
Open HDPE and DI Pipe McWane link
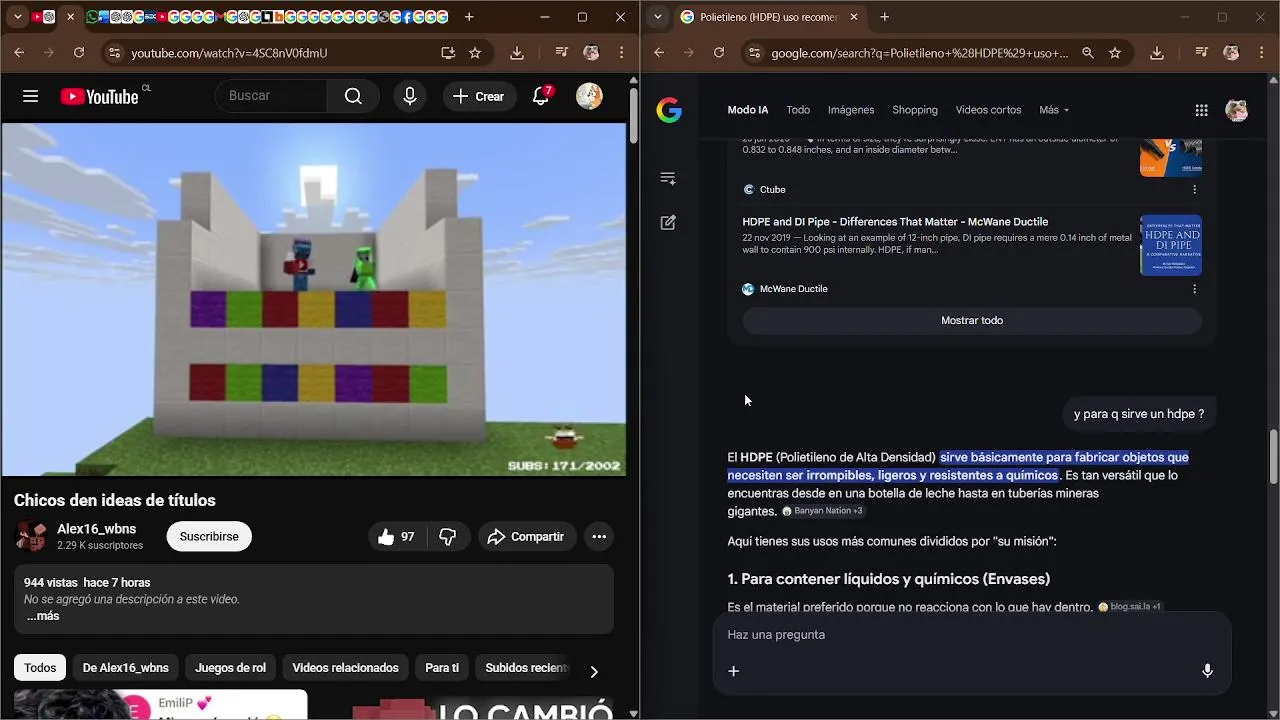(895, 222)
